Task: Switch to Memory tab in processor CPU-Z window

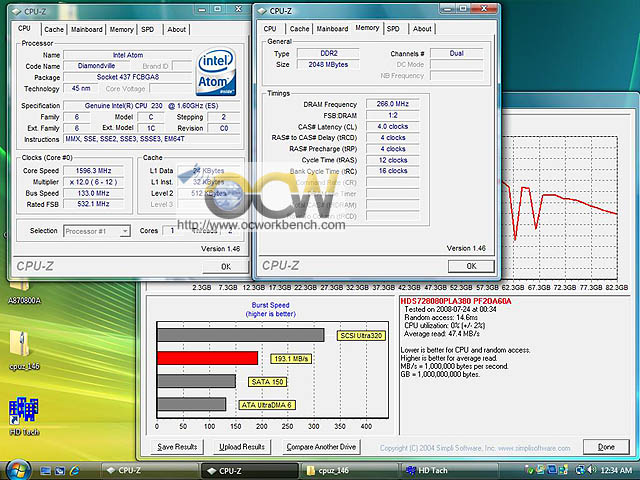Action: [x=121, y=29]
